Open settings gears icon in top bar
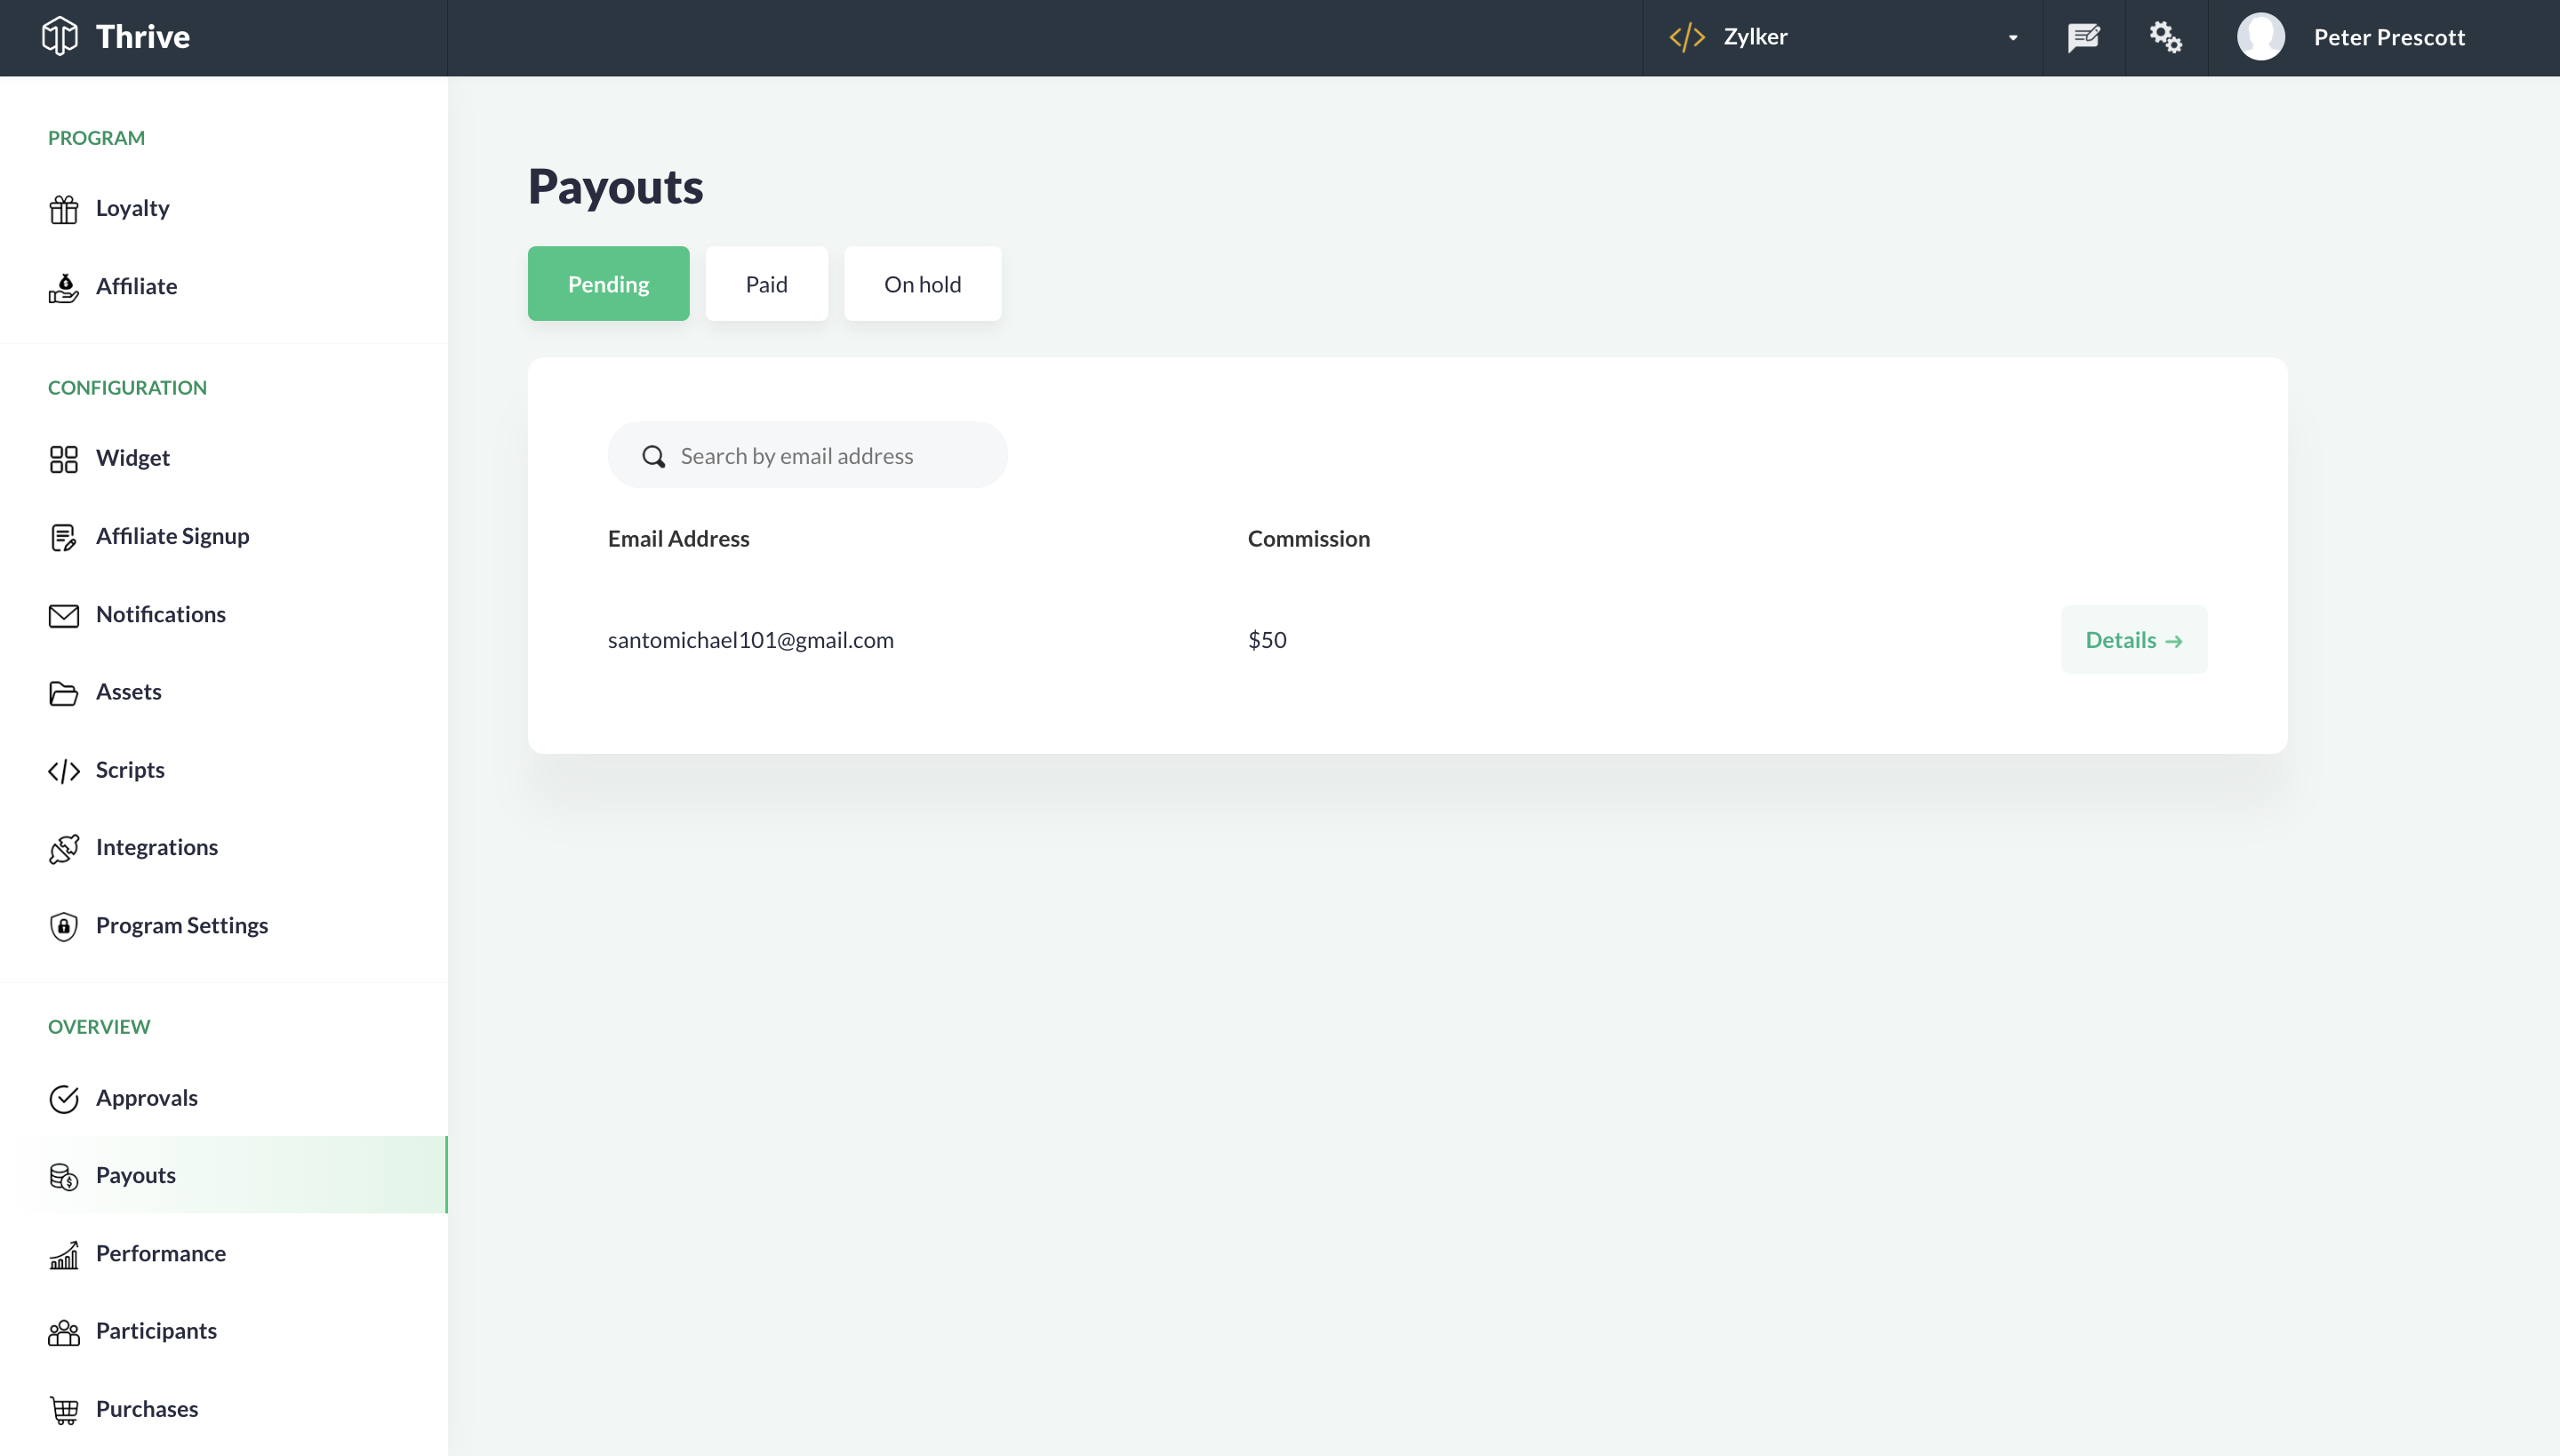The width and height of the screenshot is (2560, 1456). [x=2166, y=38]
